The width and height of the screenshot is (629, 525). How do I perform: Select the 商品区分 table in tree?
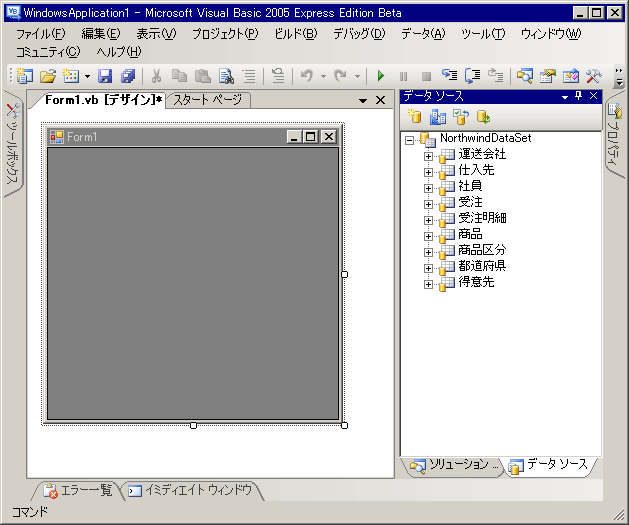tap(482, 250)
